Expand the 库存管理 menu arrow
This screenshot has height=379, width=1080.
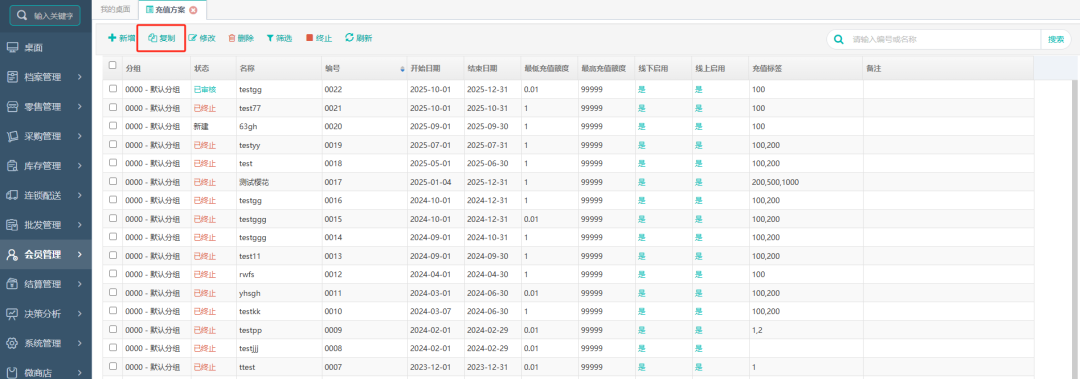point(80,166)
